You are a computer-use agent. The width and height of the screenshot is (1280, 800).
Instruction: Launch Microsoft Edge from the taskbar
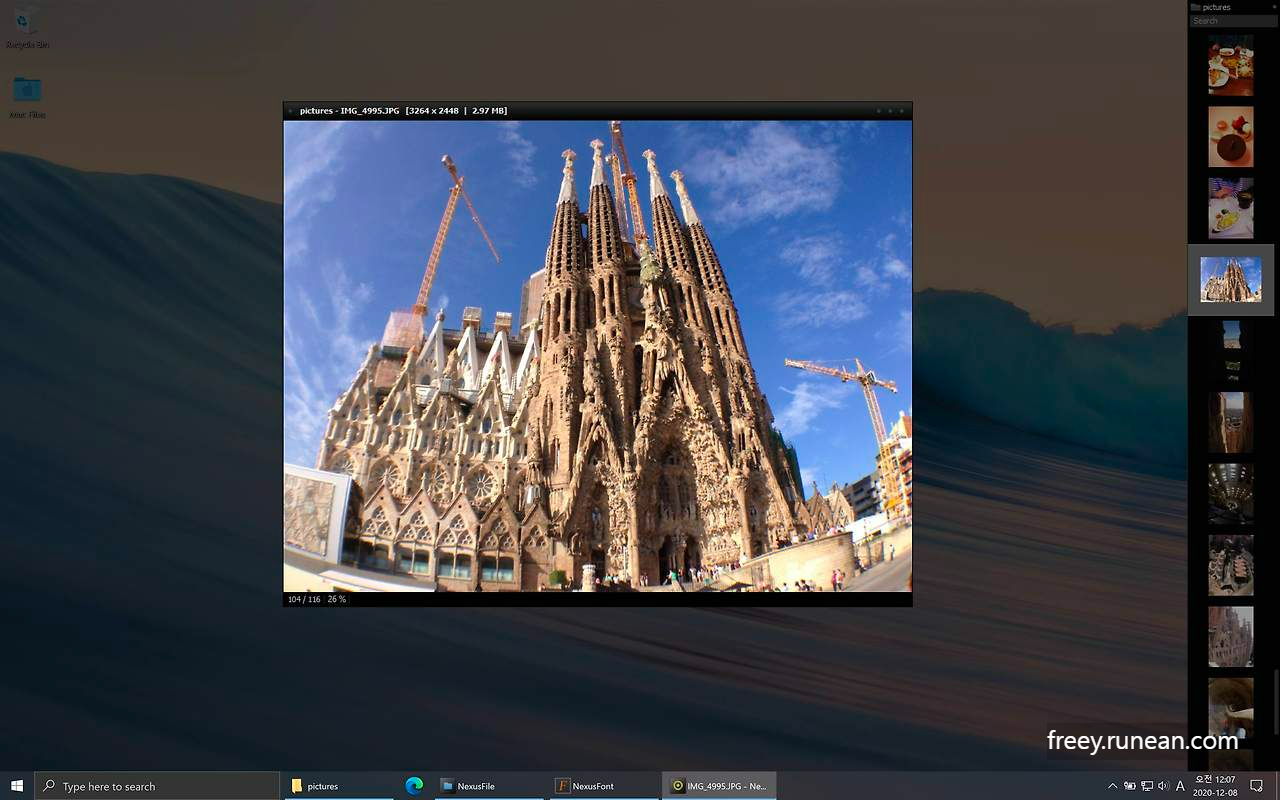coord(414,786)
